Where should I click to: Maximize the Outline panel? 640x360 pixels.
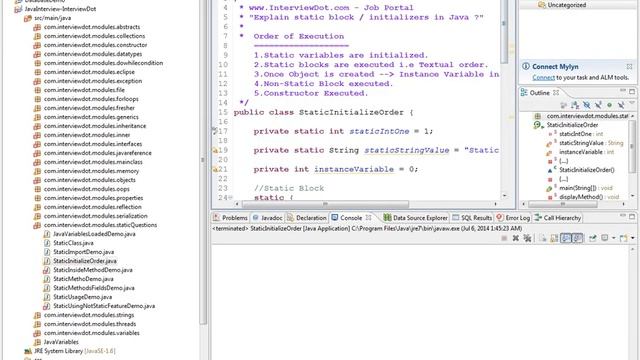[x=632, y=92]
